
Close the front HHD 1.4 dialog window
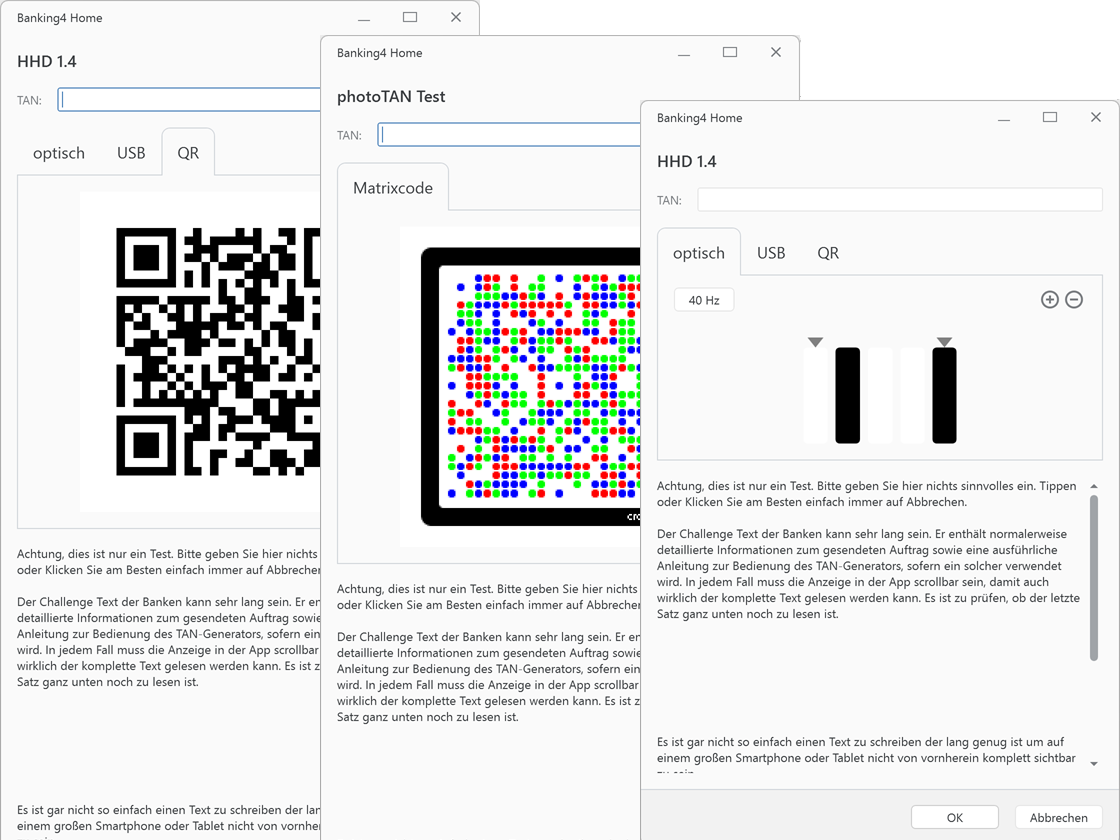1095,117
